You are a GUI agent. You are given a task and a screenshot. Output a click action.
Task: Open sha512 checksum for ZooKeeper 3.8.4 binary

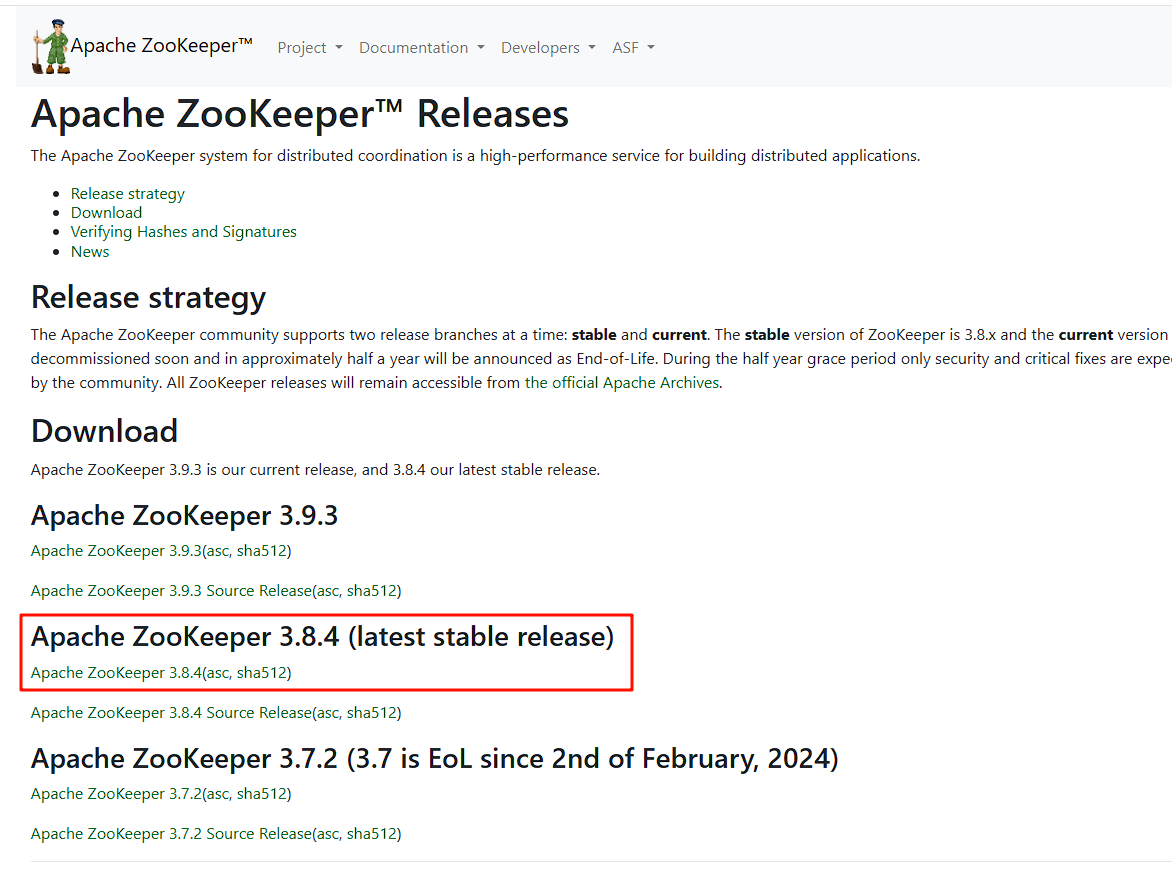[261, 673]
